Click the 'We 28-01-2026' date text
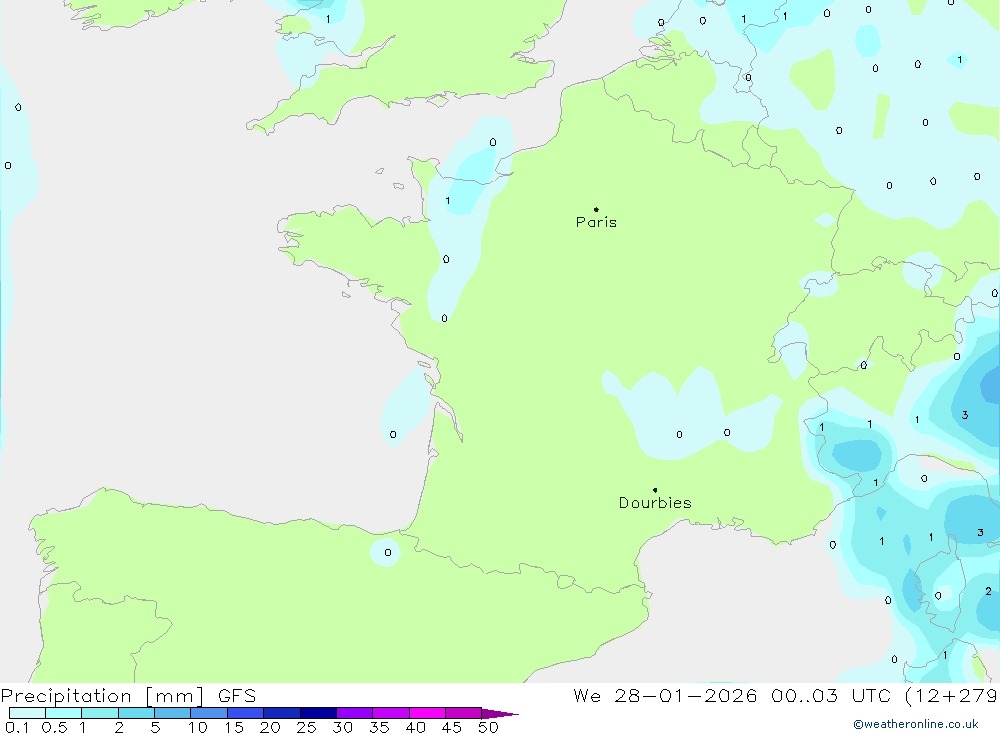This screenshot has height=733, width=1000. click(665, 696)
